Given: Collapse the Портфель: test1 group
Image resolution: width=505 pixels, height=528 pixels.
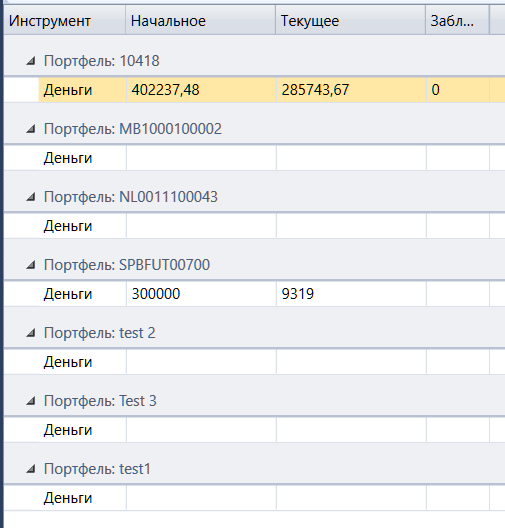Looking at the screenshot, I should (31, 469).
